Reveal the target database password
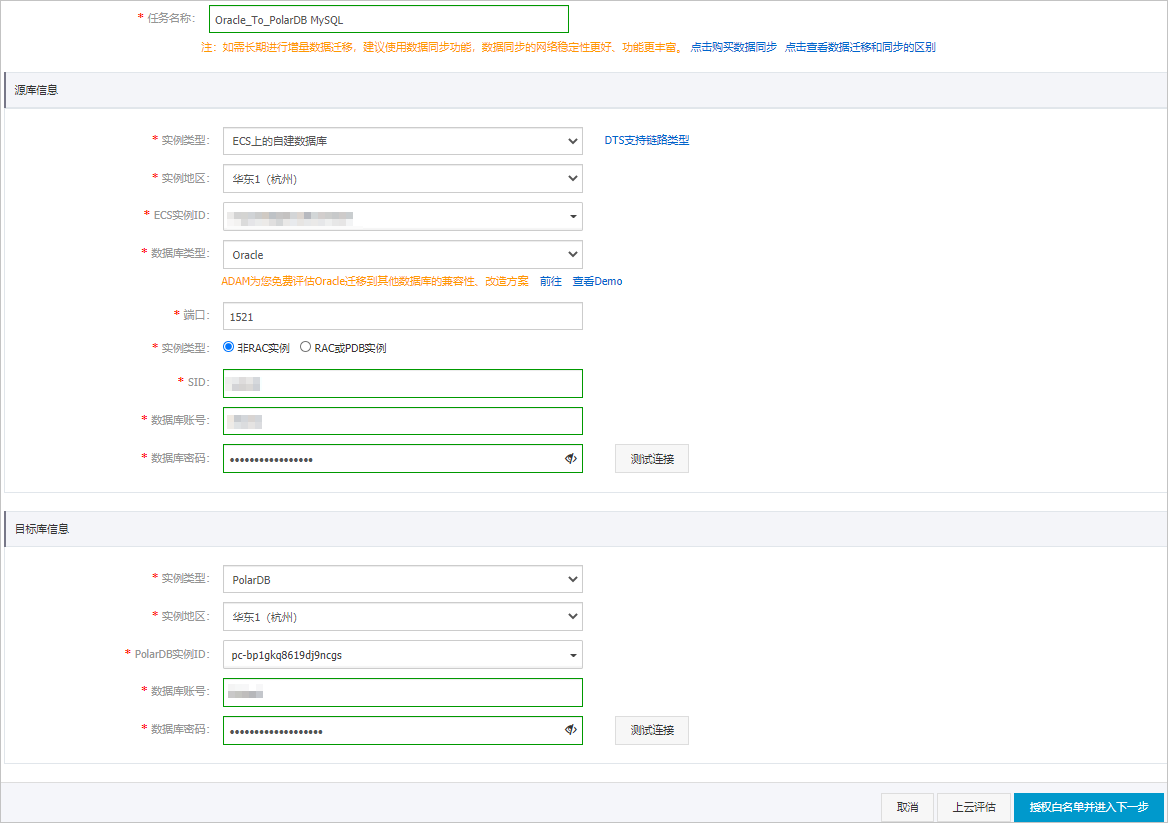 [x=570, y=731]
